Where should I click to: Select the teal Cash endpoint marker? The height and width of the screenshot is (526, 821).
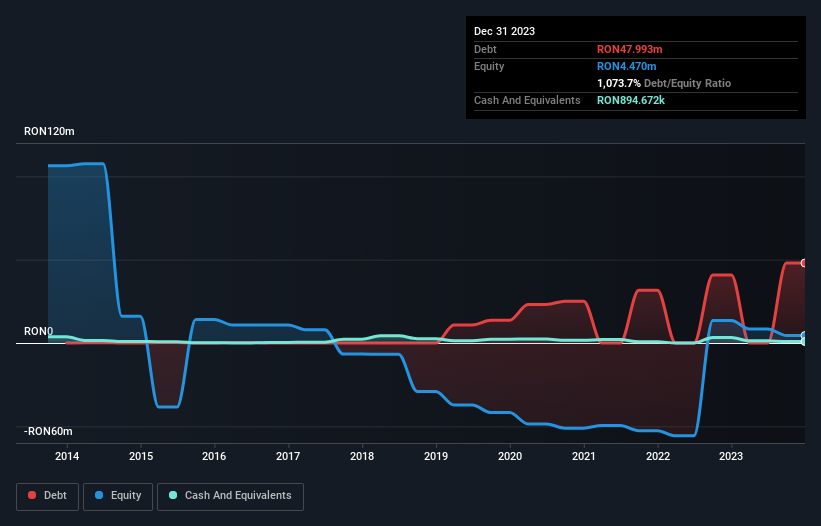pyautogui.click(x=804, y=341)
